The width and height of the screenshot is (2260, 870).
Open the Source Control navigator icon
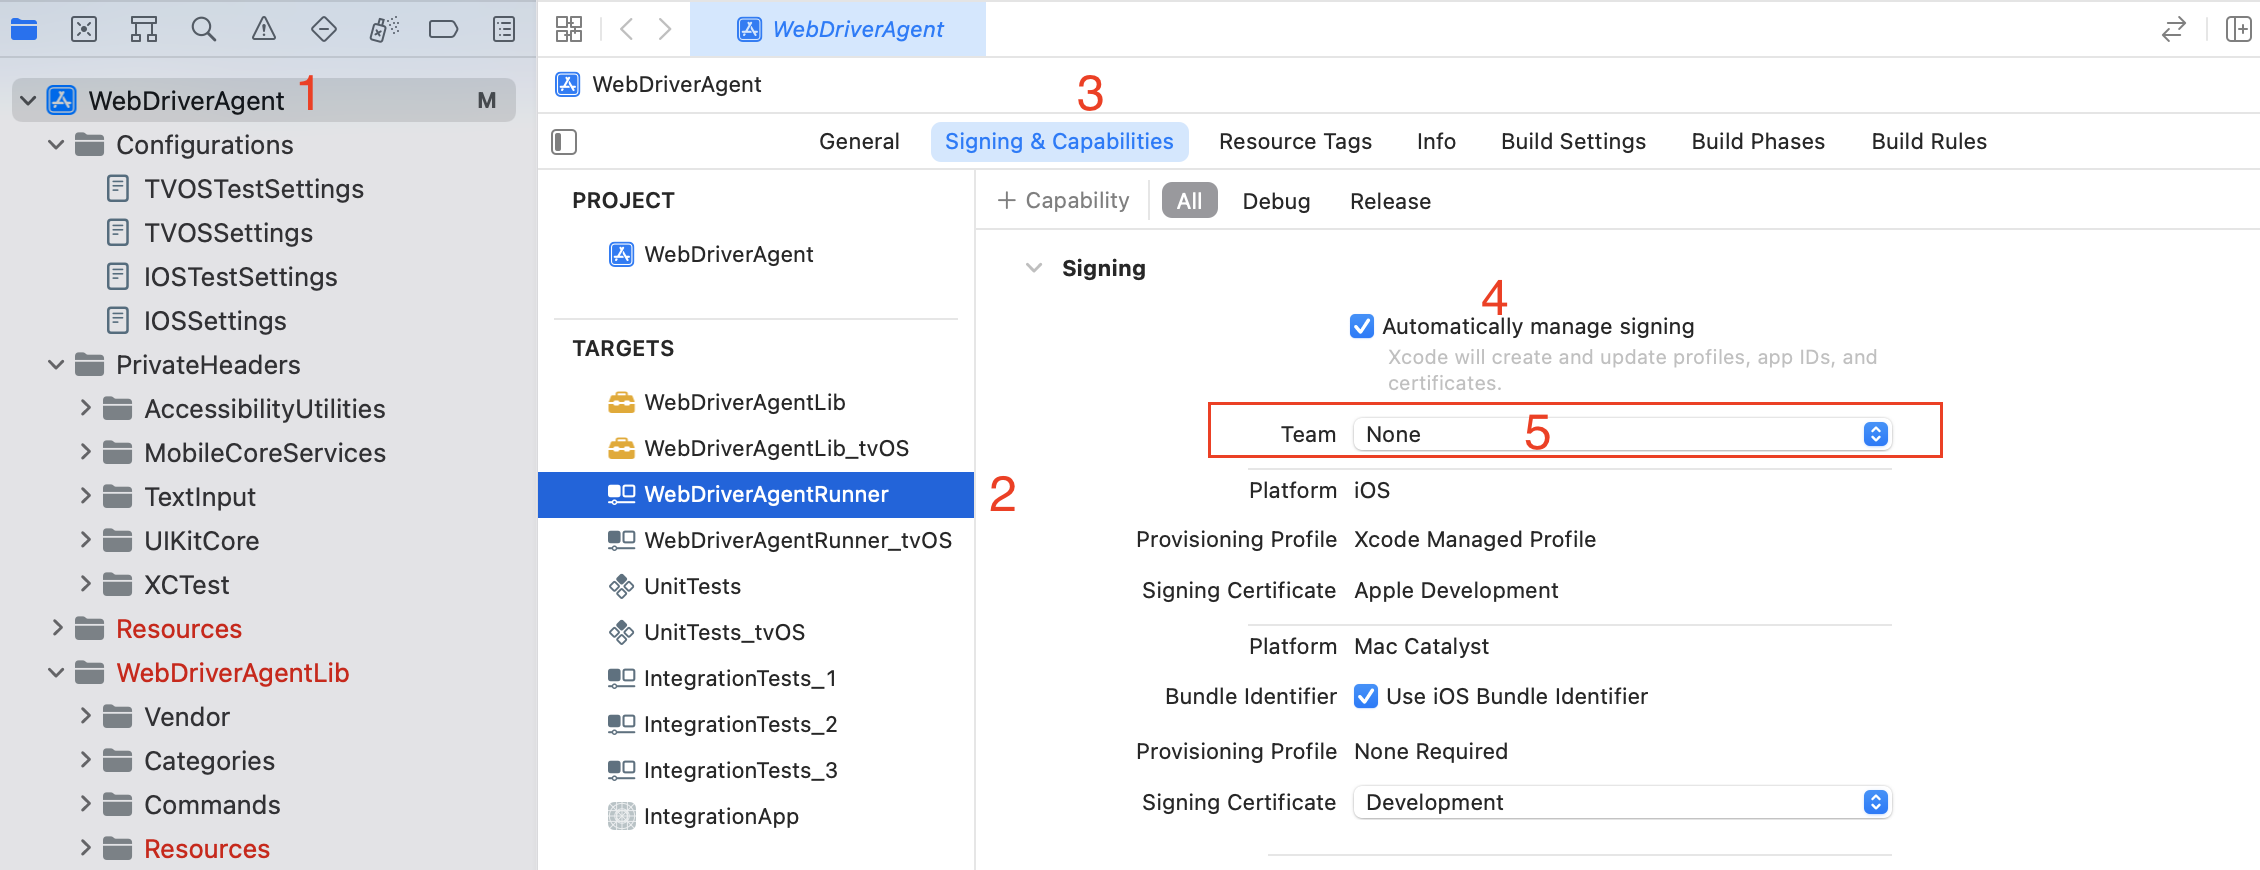pyautogui.click(x=84, y=29)
